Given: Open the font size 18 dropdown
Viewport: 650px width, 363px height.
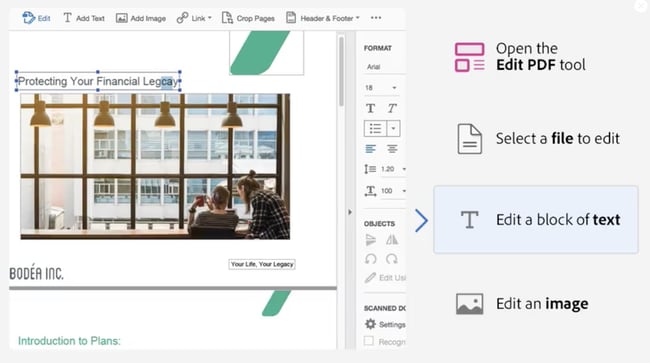Looking at the screenshot, I should click(381, 87).
